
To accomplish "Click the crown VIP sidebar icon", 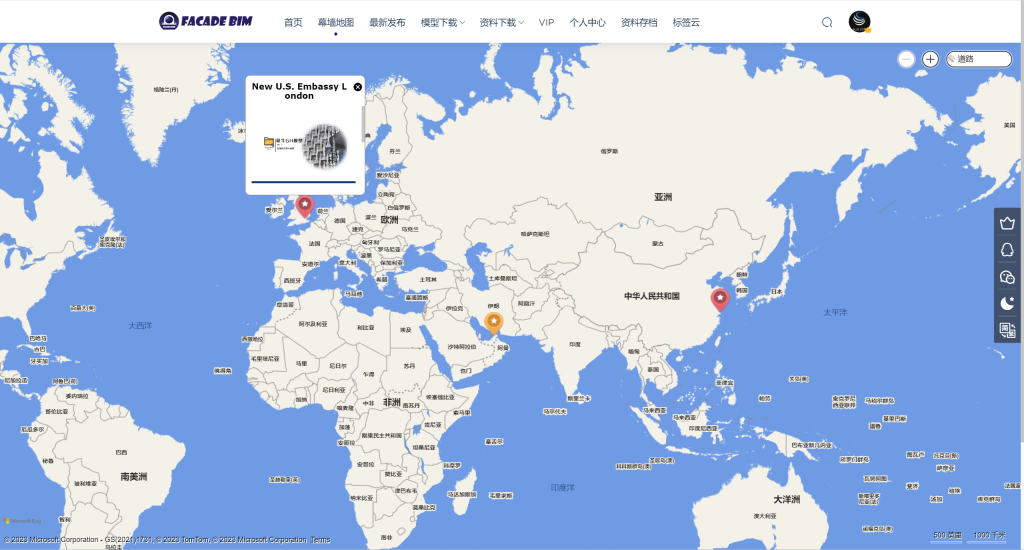I will click(x=1007, y=223).
